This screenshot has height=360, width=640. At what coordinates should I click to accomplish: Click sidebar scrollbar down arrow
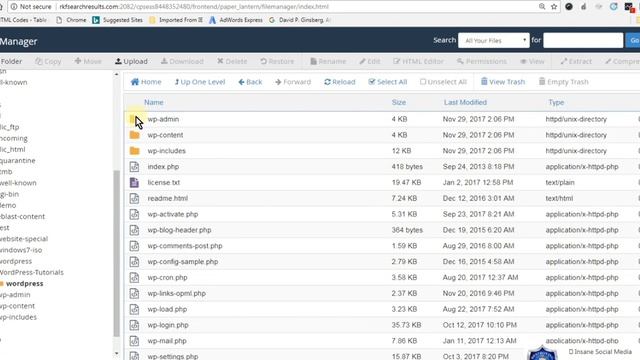pos(116,353)
